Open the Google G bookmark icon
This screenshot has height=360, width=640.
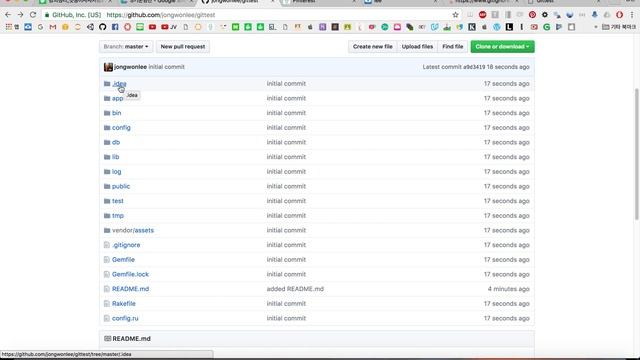click(x=40, y=27)
